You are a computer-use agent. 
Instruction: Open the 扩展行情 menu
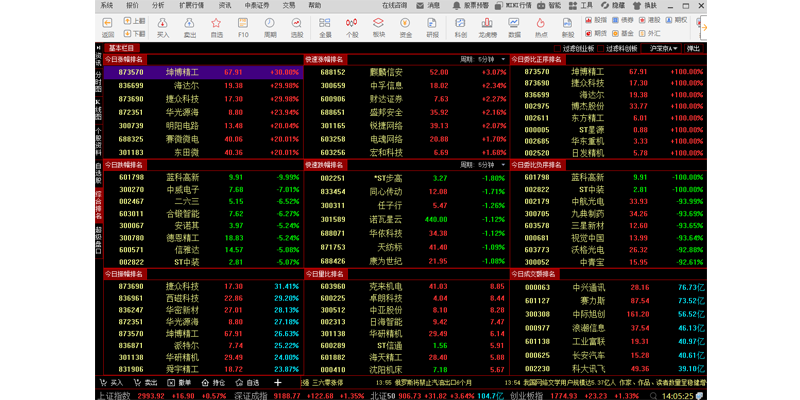(x=191, y=6)
